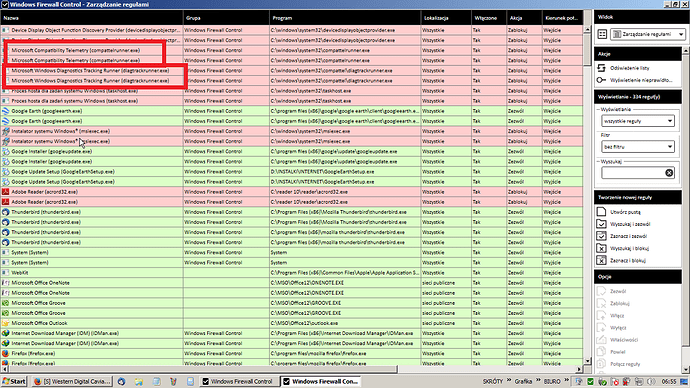Expand the SKRÓTY toolbar chevron on the taskbar
This screenshot has height=388, width=690.
(x=509, y=380)
